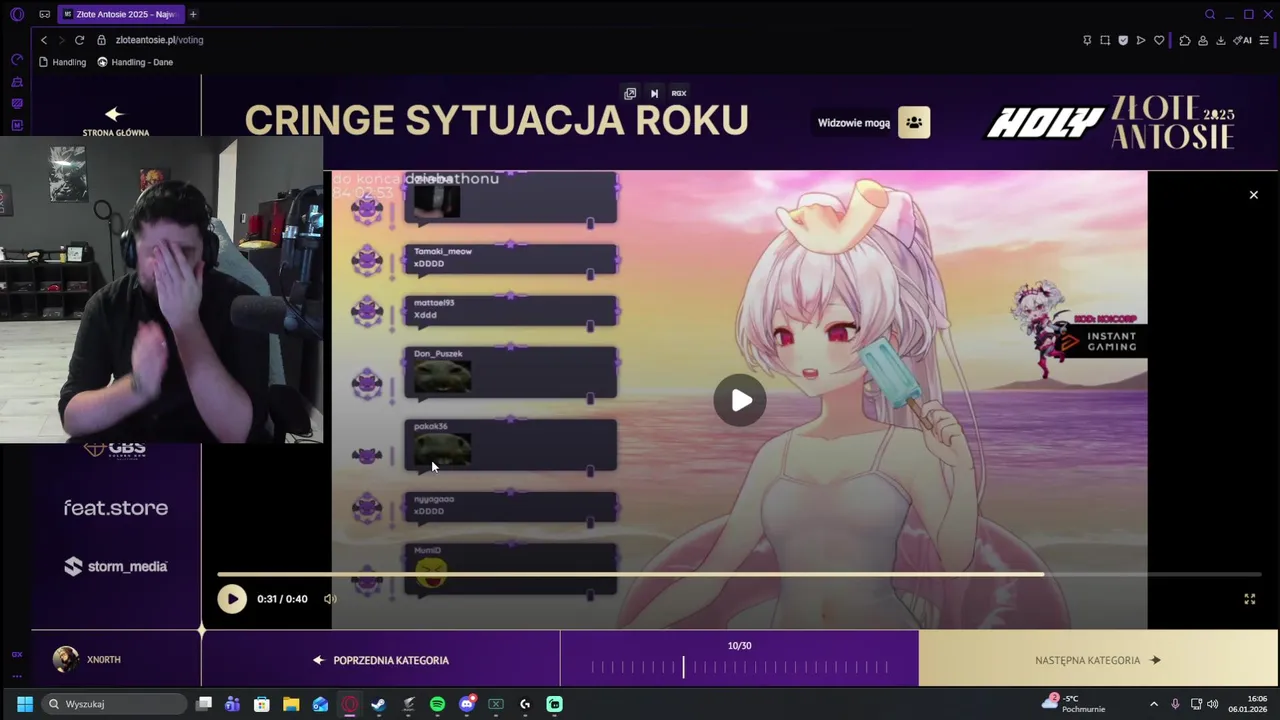The width and height of the screenshot is (1280, 720).
Task: Open Easy Setup sliders icon
Action: coord(1264,40)
